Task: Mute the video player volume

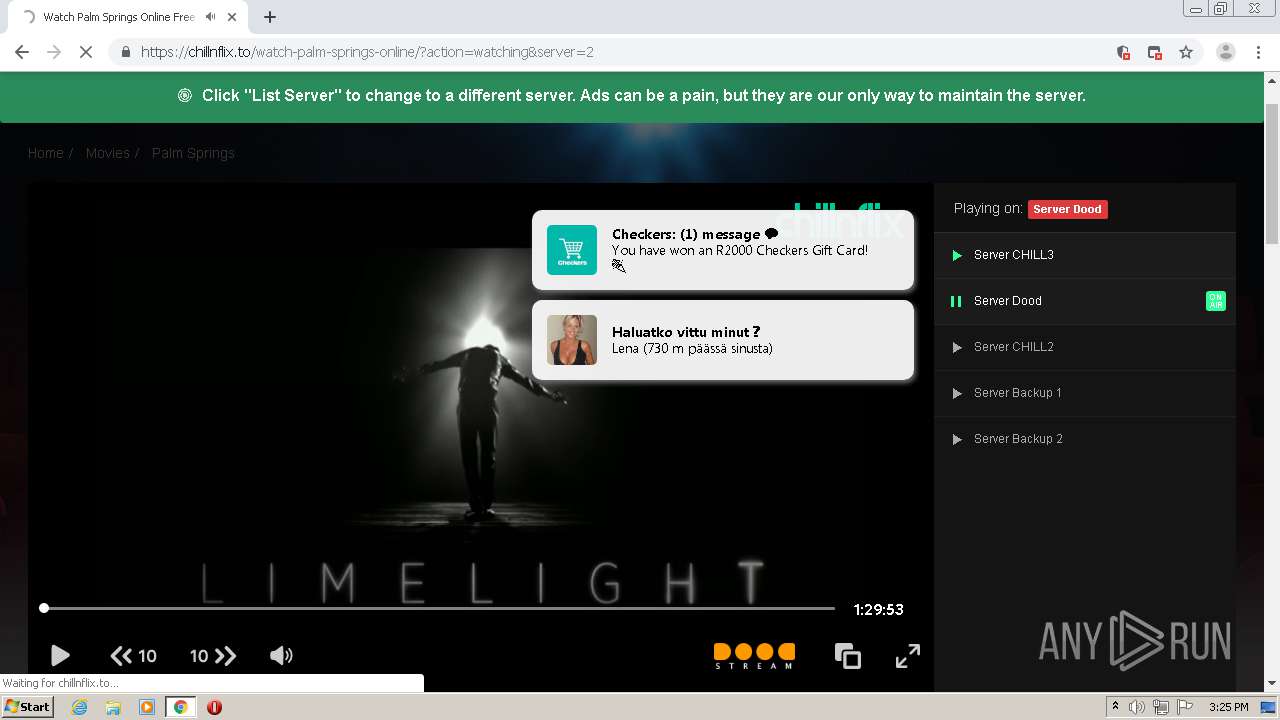Action: [x=281, y=656]
